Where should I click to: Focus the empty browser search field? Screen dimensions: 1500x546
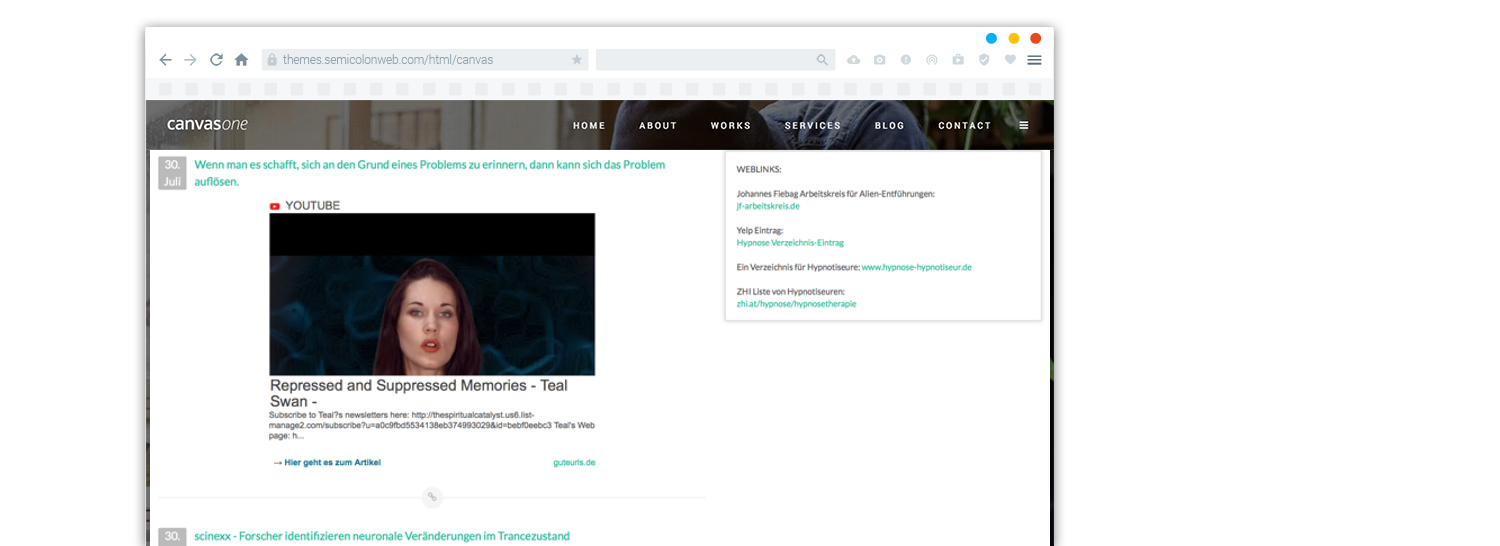click(715, 60)
